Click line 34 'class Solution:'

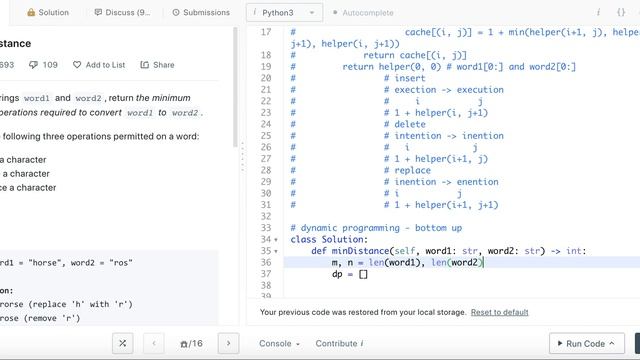(329, 239)
